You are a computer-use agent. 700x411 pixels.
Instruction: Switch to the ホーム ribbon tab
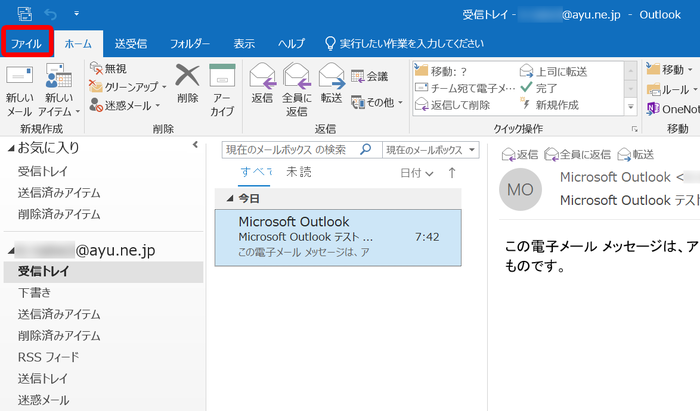tap(78, 44)
